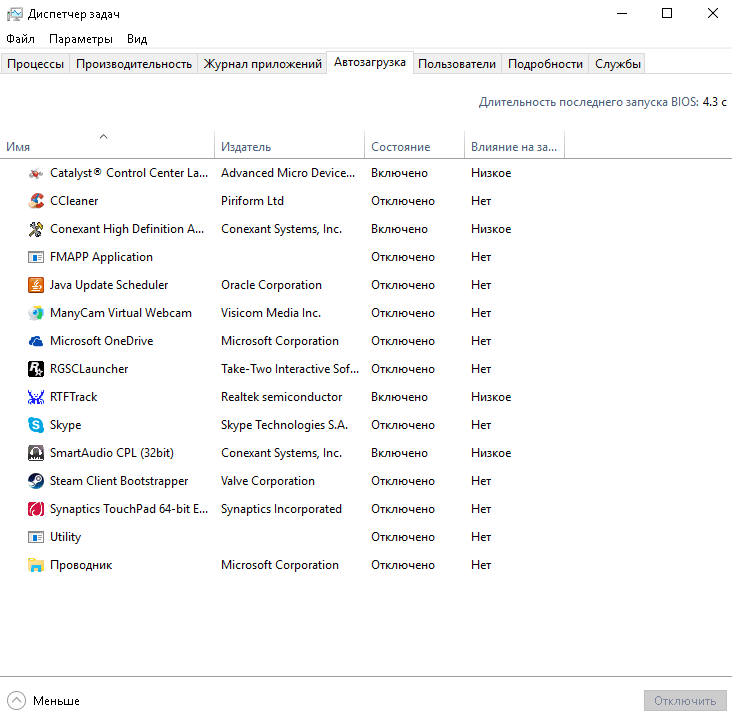
Task: Click the Skype Technologies S.A. cell
Action: (x=284, y=425)
